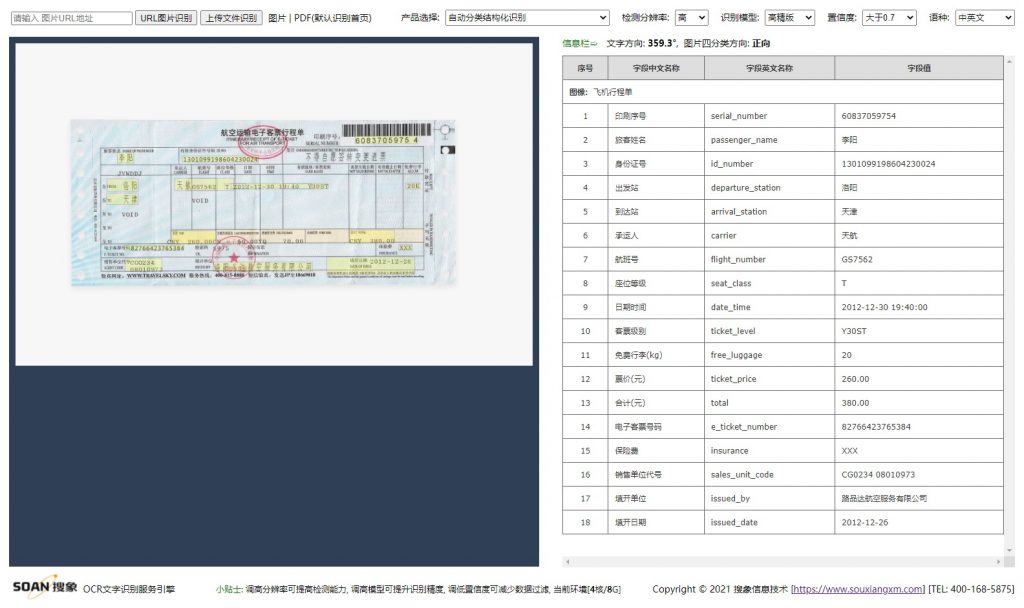Screen dimensions: 1024x608
Task: Click the SOAN 搜象 logo
Action: (x=44, y=586)
